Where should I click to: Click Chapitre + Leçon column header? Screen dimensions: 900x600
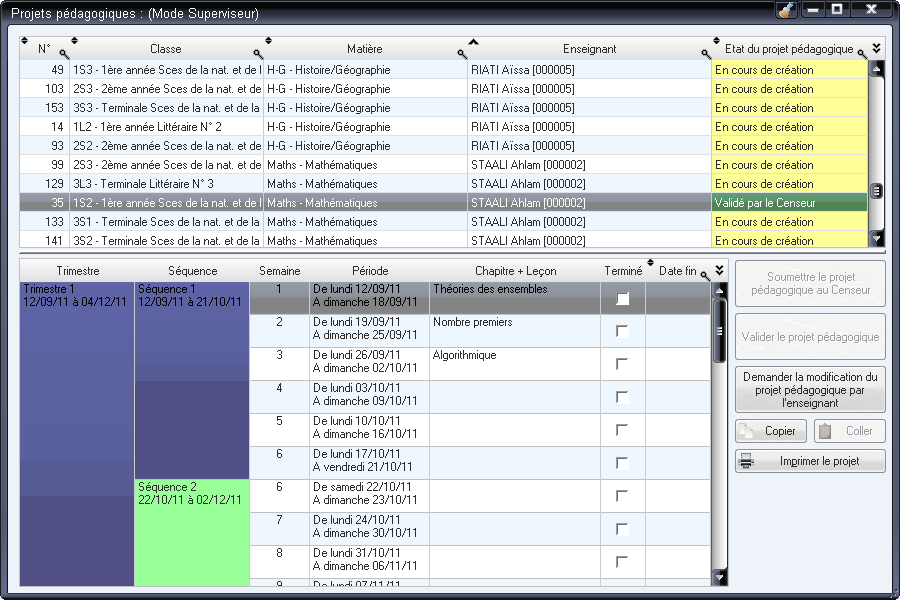point(515,271)
